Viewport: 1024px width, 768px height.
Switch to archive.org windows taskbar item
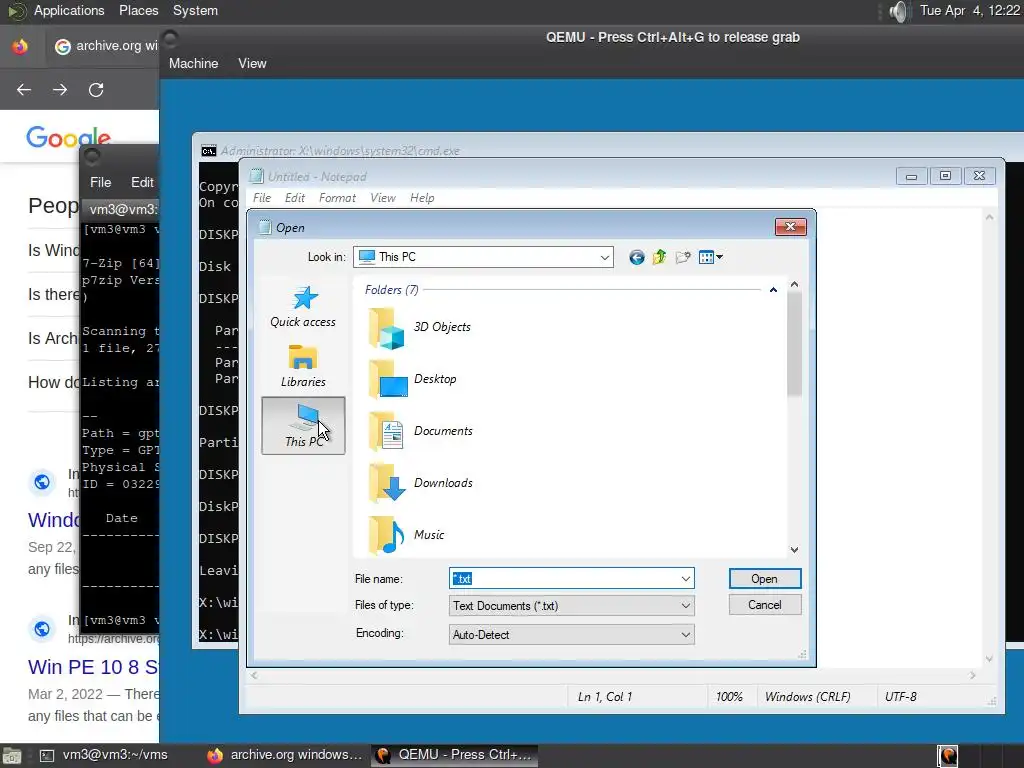(285, 755)
